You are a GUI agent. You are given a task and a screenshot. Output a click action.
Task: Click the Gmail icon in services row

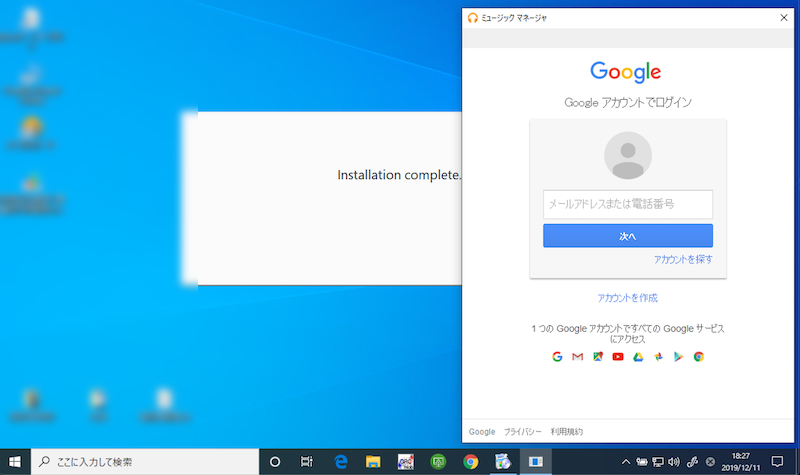coord(577,357)
